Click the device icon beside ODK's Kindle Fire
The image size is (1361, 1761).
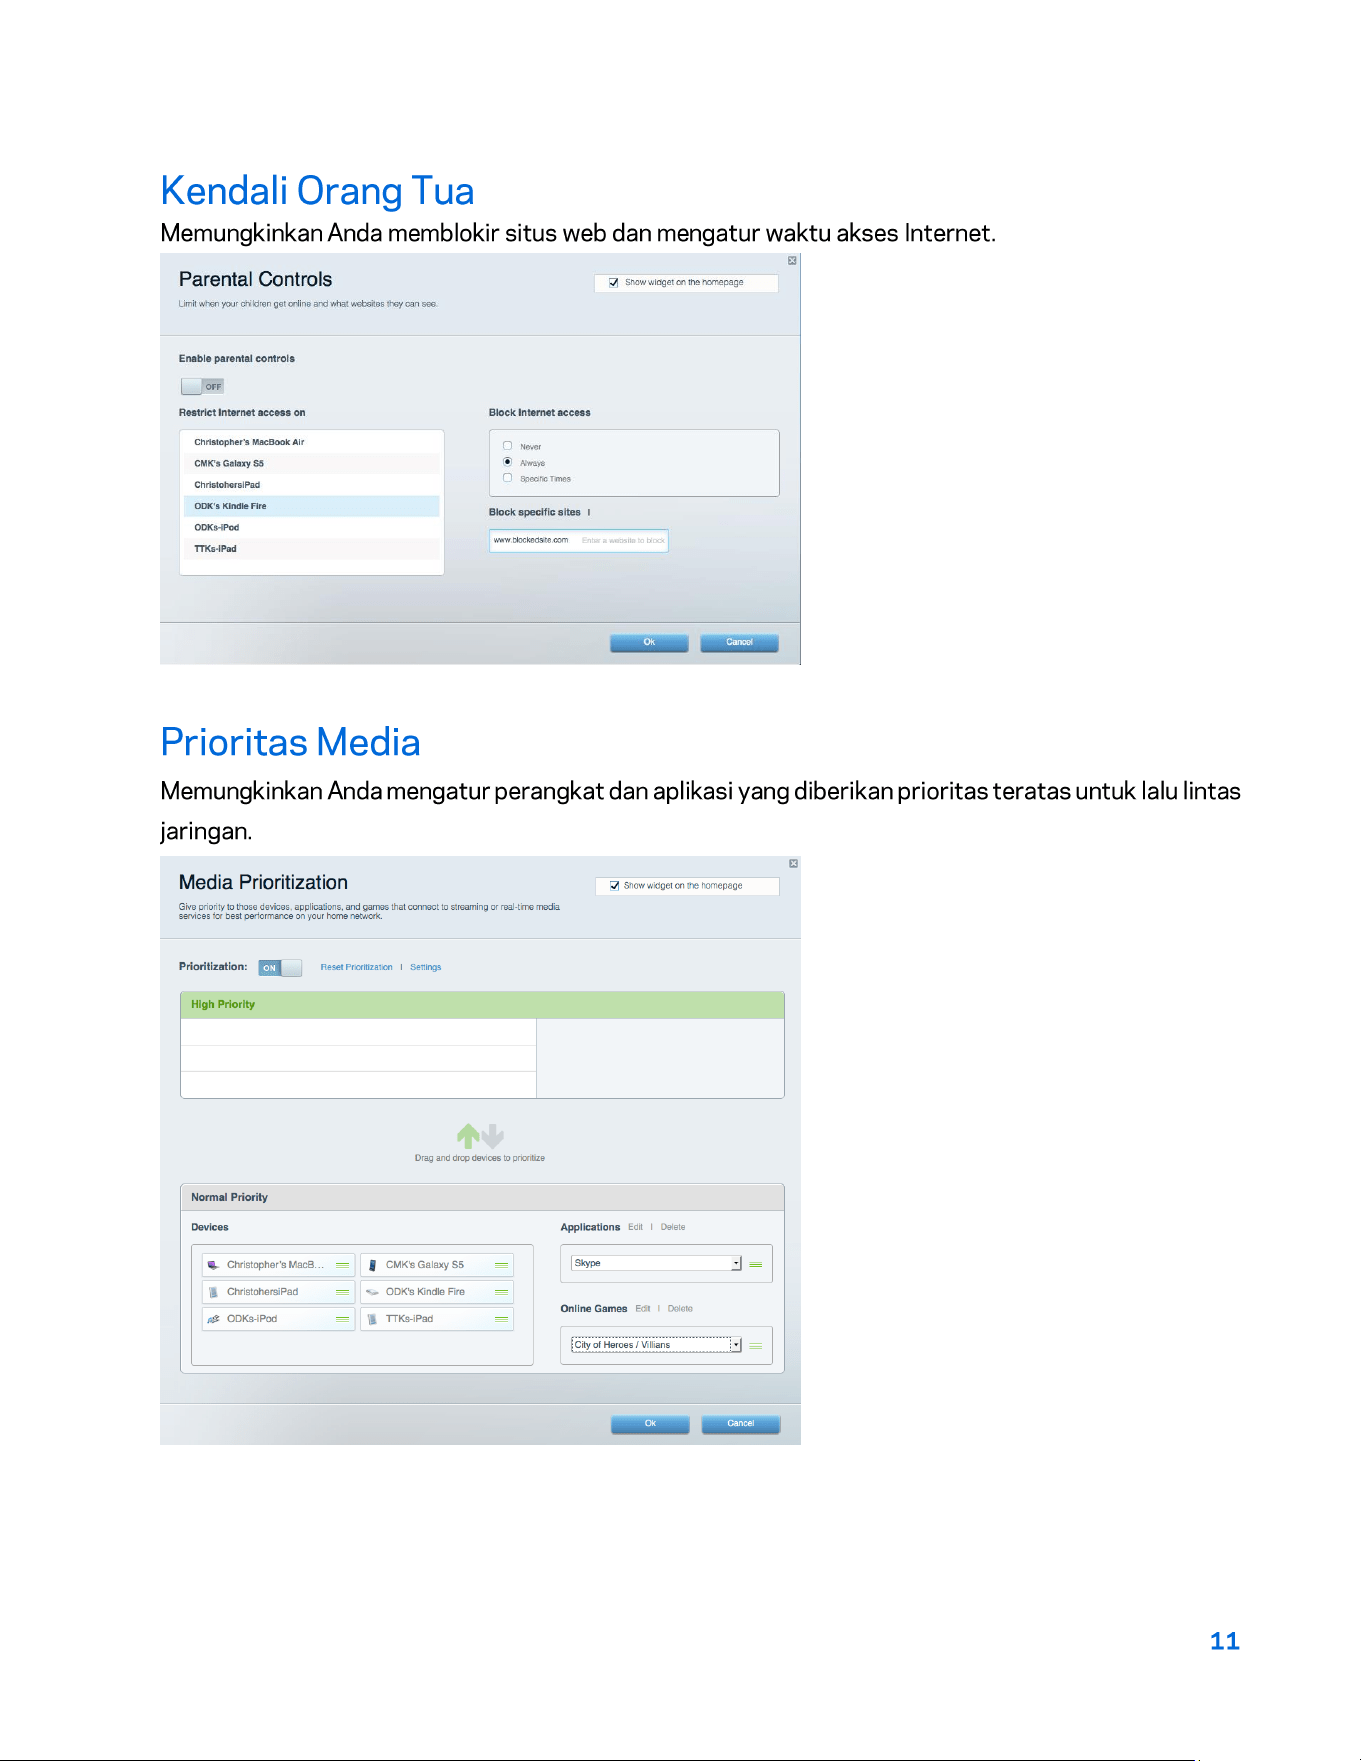(x=372, y=1292)
